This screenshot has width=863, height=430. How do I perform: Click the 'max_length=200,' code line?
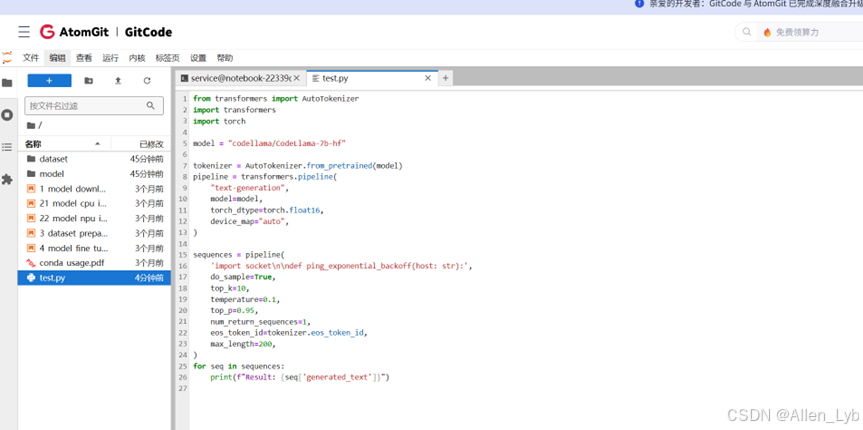[x=243, y=344]
